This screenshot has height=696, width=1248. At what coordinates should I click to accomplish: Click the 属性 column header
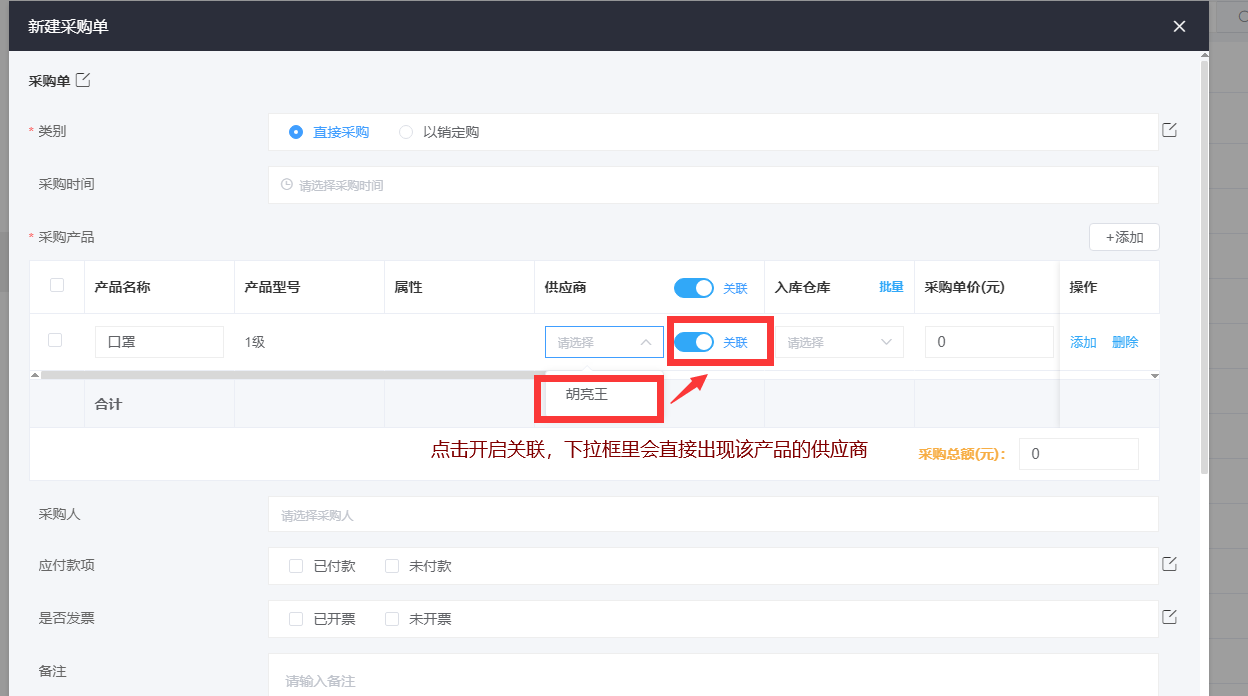pyautogui.click(x=408, y=287)
